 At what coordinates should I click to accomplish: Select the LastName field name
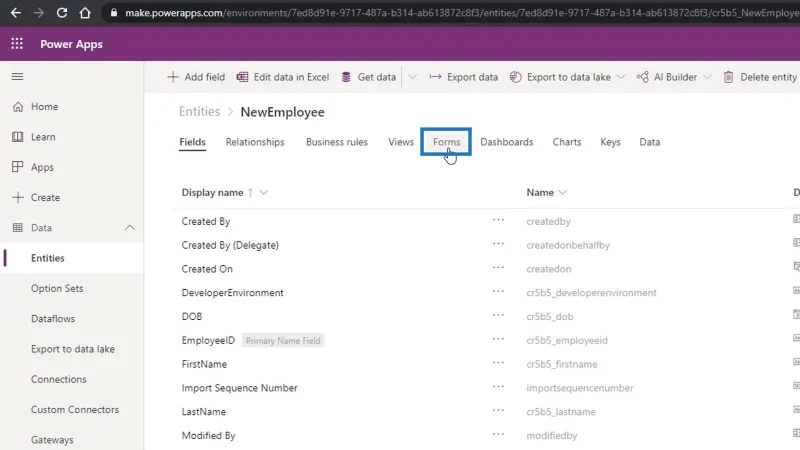tap(204, 411)
